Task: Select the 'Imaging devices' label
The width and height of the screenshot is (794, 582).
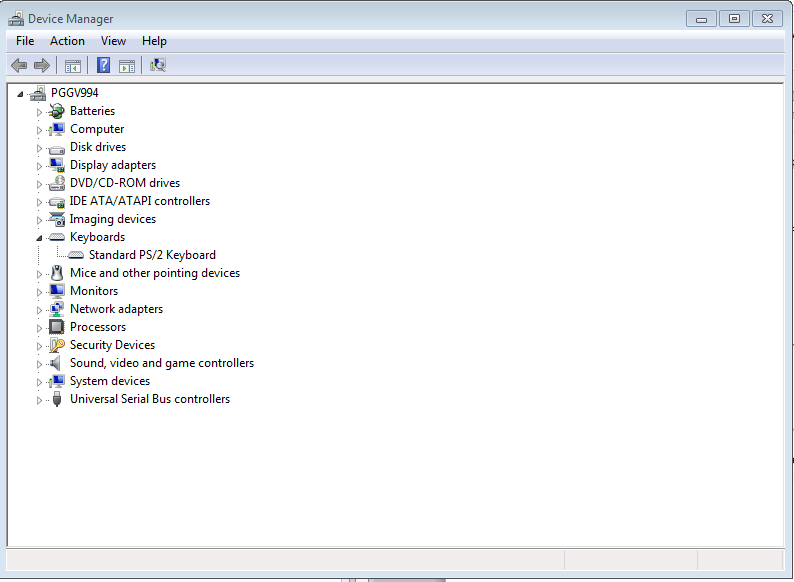Action: tap(112, 219)
